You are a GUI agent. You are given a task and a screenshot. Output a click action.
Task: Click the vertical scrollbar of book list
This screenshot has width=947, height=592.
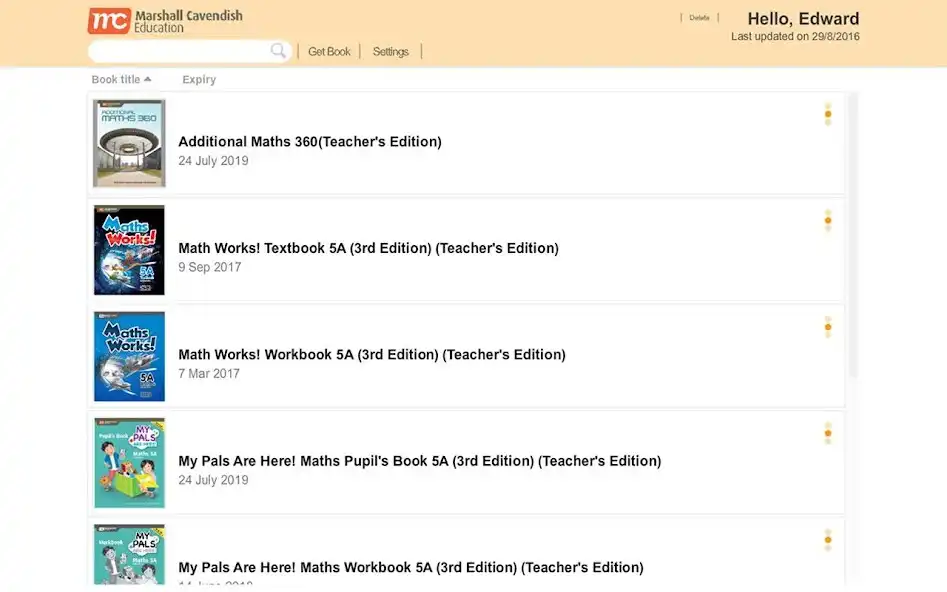click(853, 236)
